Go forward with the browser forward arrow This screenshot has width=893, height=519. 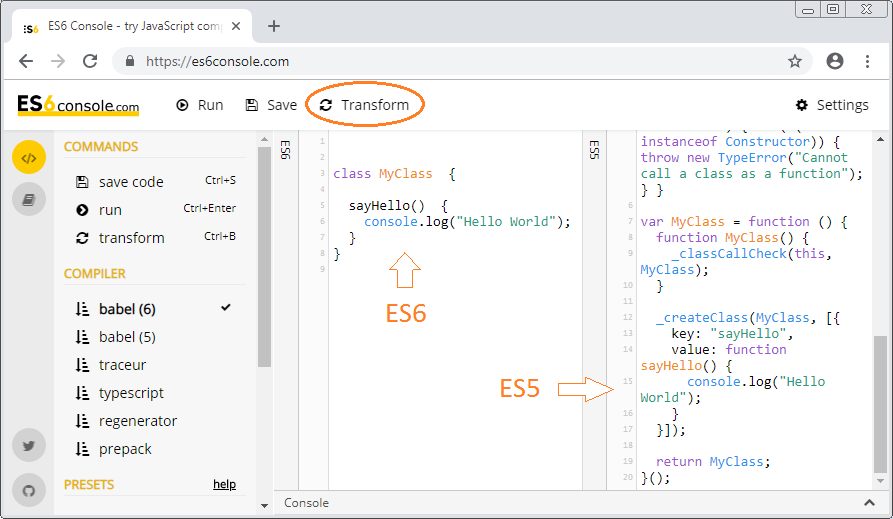(x=58, y=61)
